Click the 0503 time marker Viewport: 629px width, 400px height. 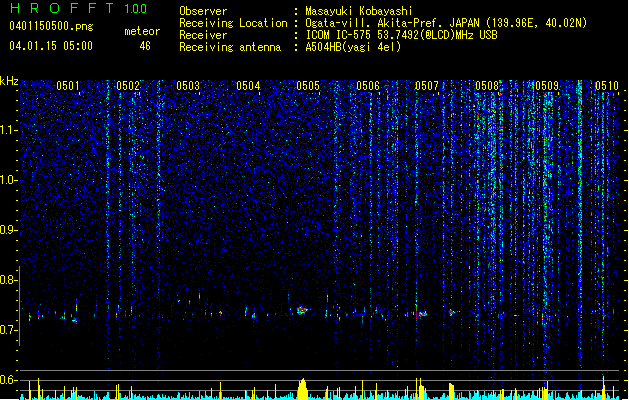click(188, 86)
